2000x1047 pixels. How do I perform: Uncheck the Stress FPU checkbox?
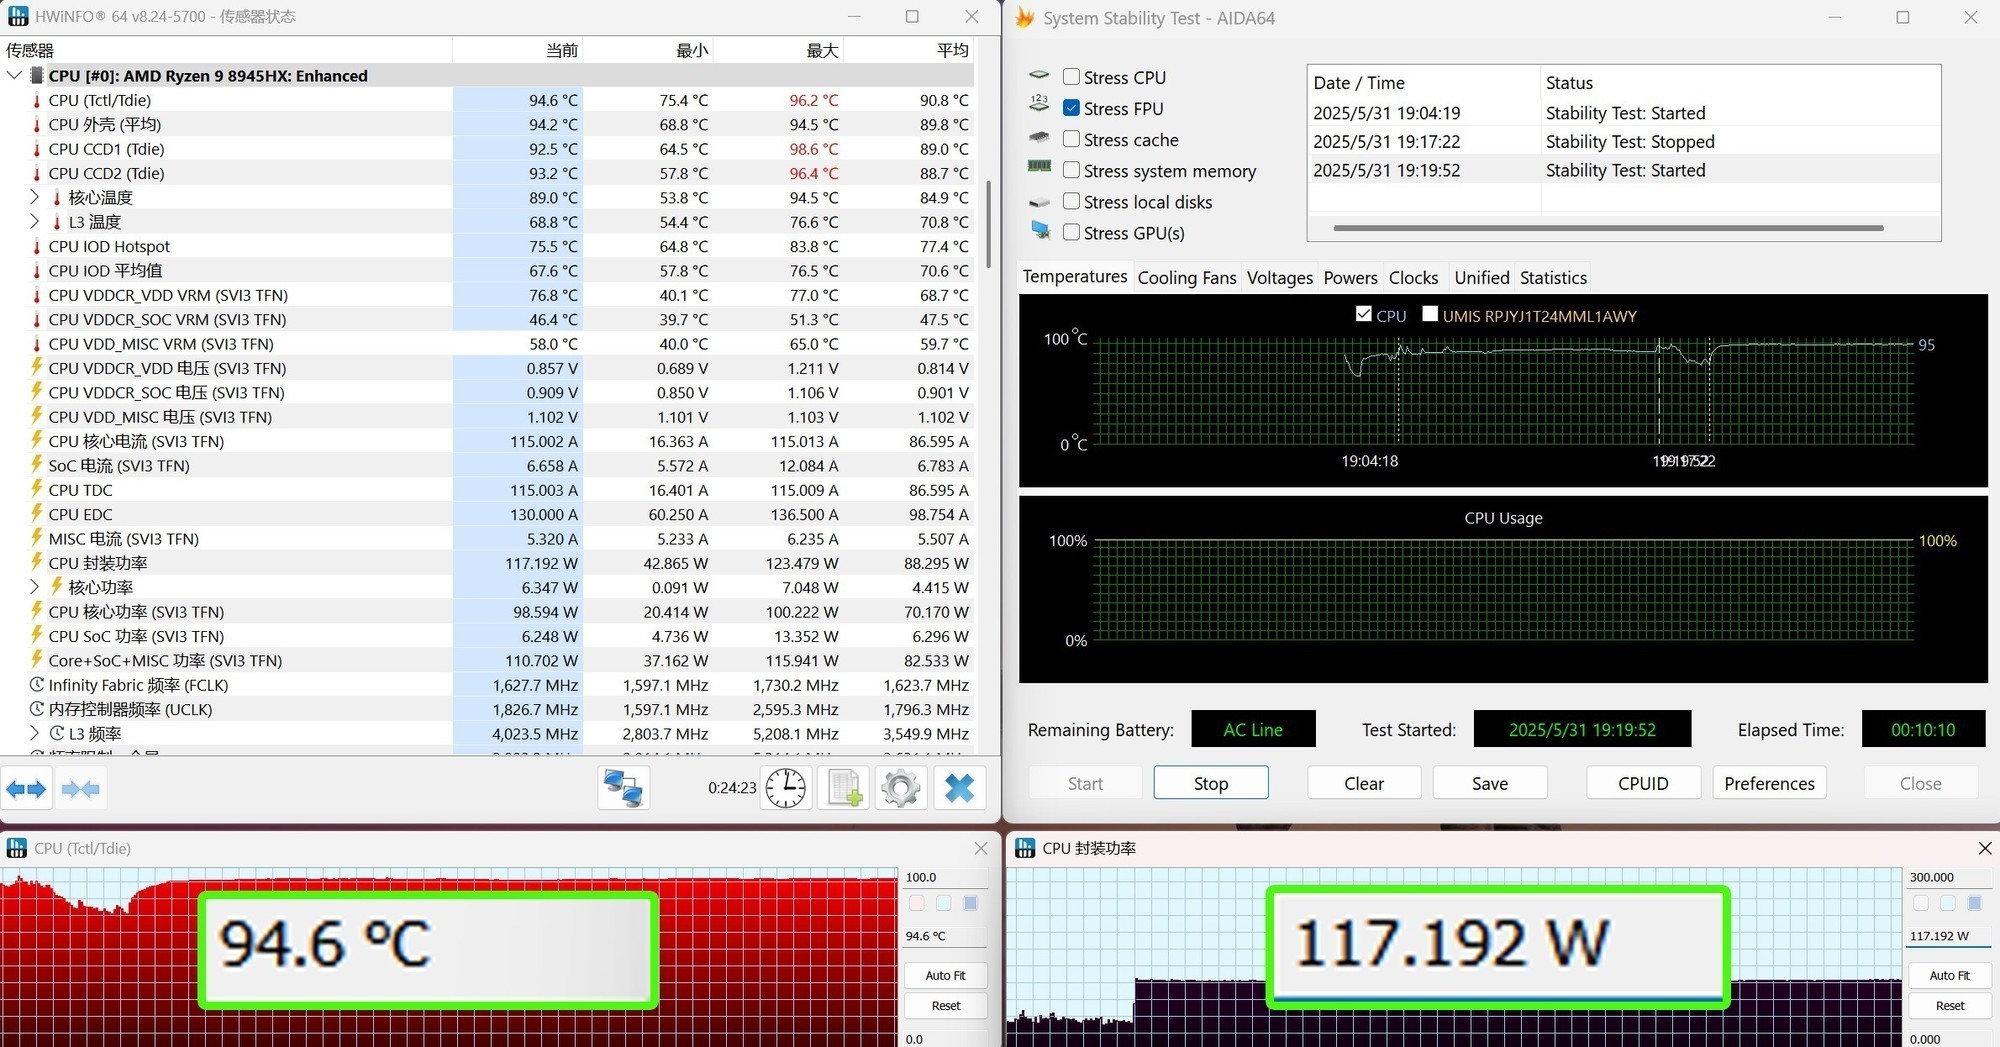(1071, 108)
